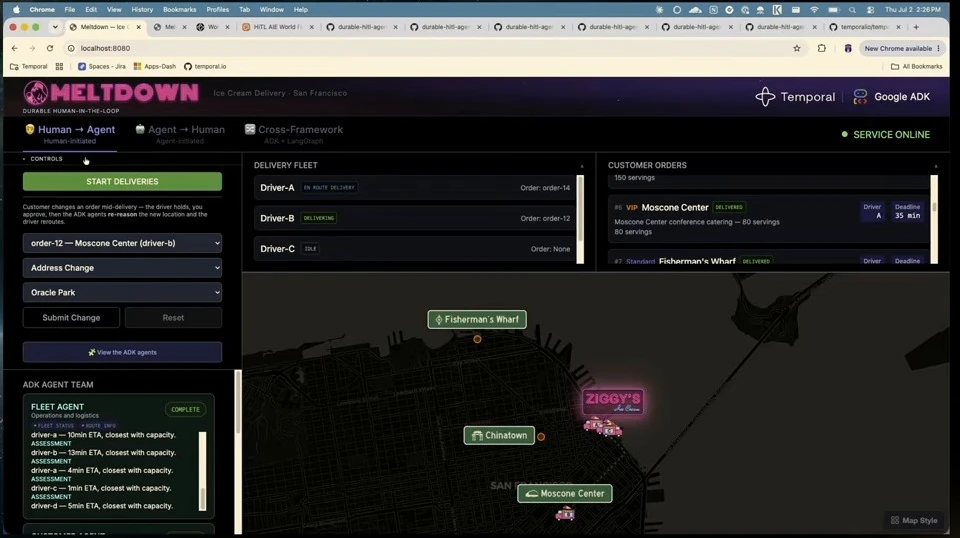Collapse the Controls section
Screen dimensions: 960x538
click(43, 159)
